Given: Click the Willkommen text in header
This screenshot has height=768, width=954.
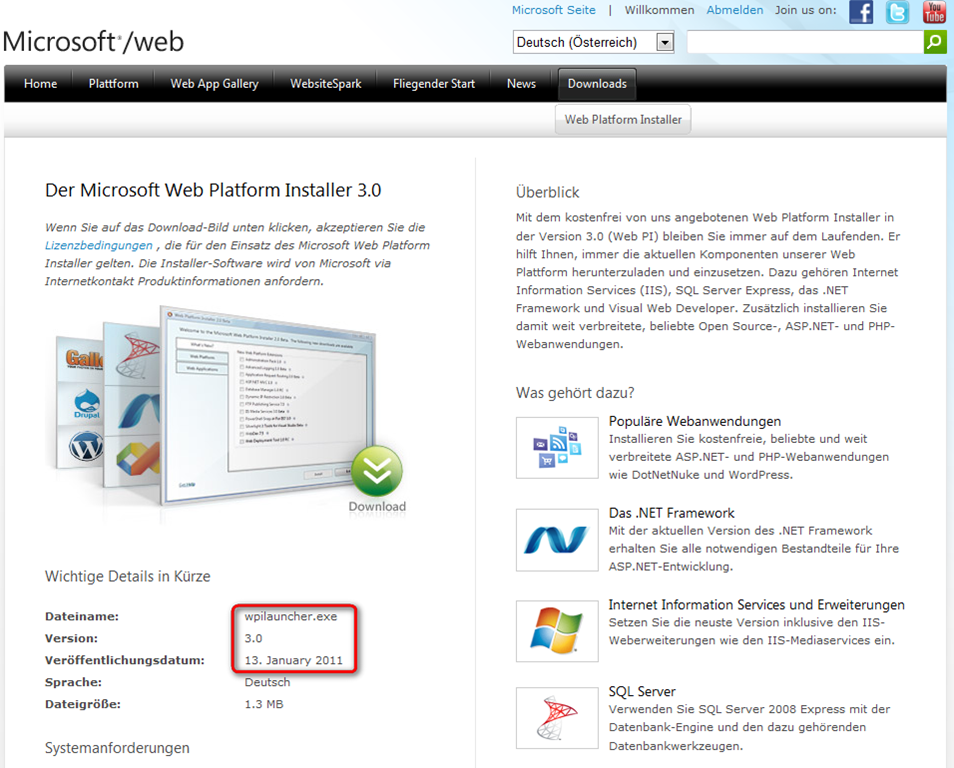Looking at the screenshot, I should [x=659, y=10].
